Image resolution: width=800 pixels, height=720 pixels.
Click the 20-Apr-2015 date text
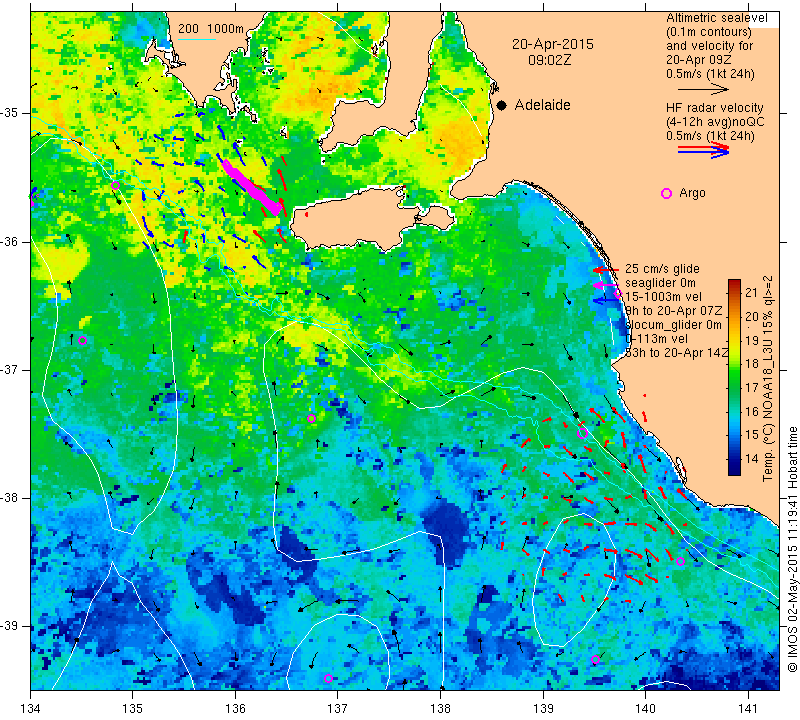[x=553, y=44]
